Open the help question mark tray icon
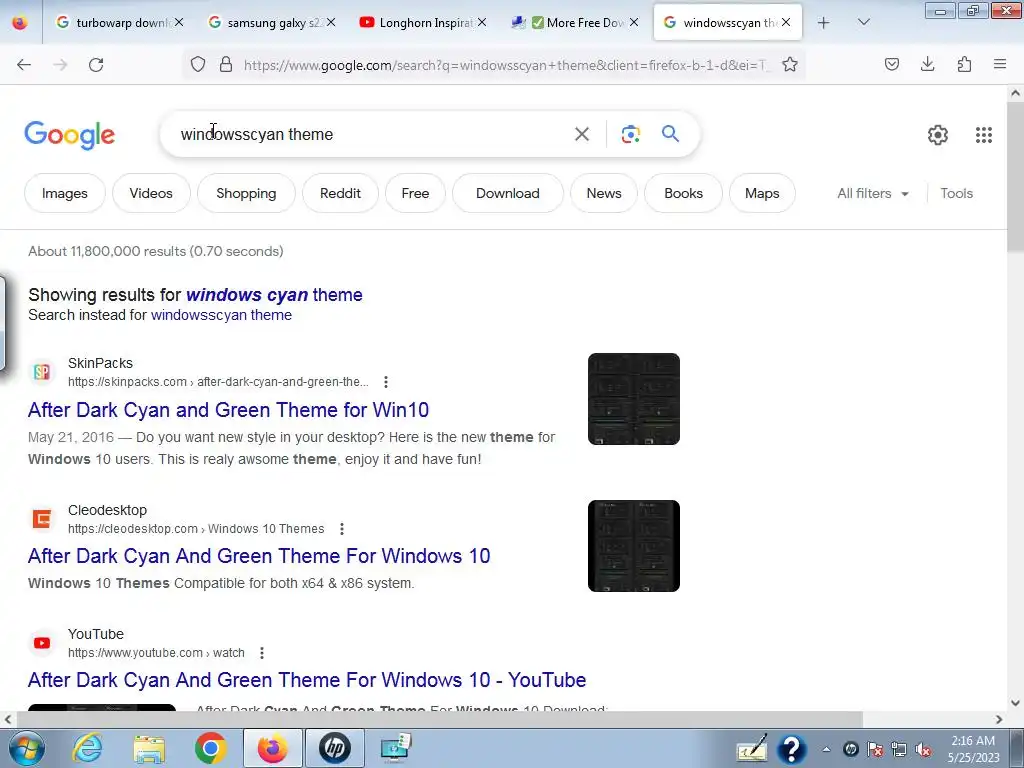1024x768 pixels. (791, 750)
